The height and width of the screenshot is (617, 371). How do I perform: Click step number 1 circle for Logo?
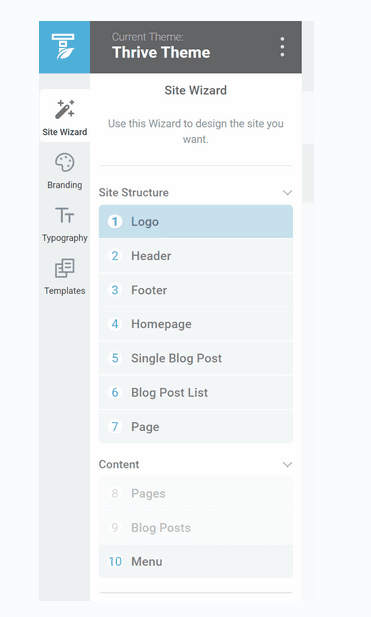[x=115, y=222]
